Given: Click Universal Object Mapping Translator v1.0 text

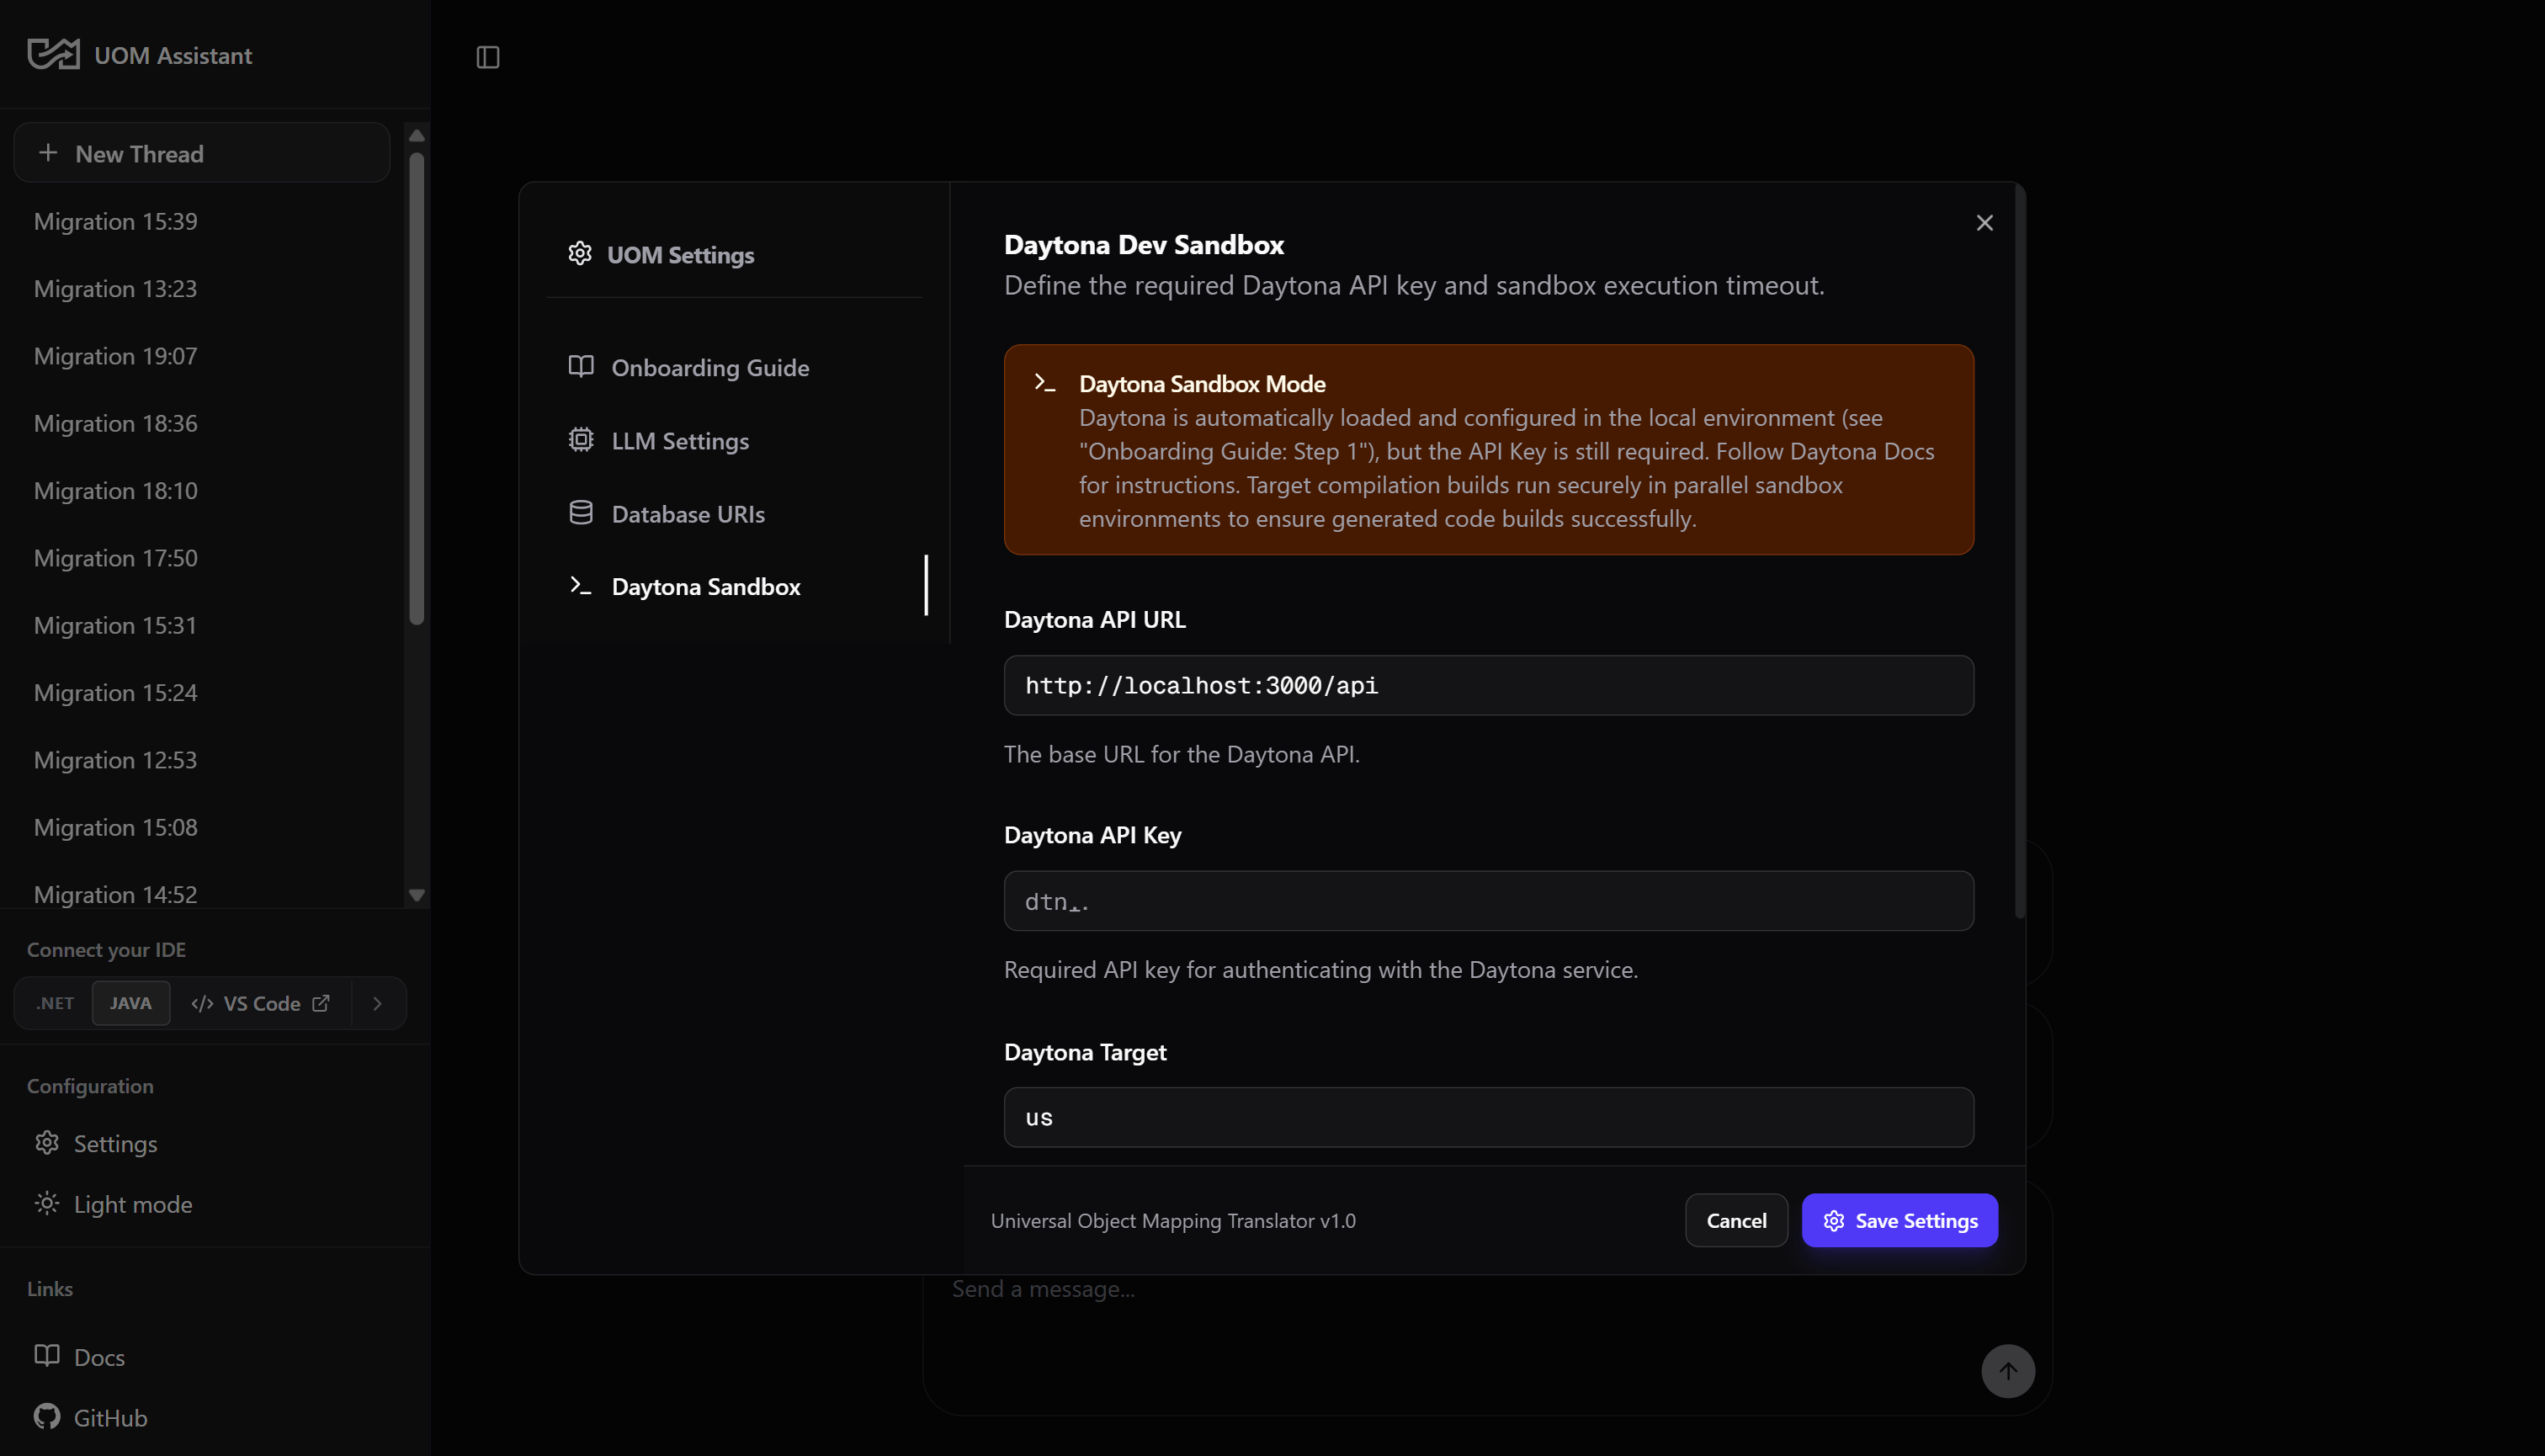Looking at the screenshot, I should coord(1173,1221).
